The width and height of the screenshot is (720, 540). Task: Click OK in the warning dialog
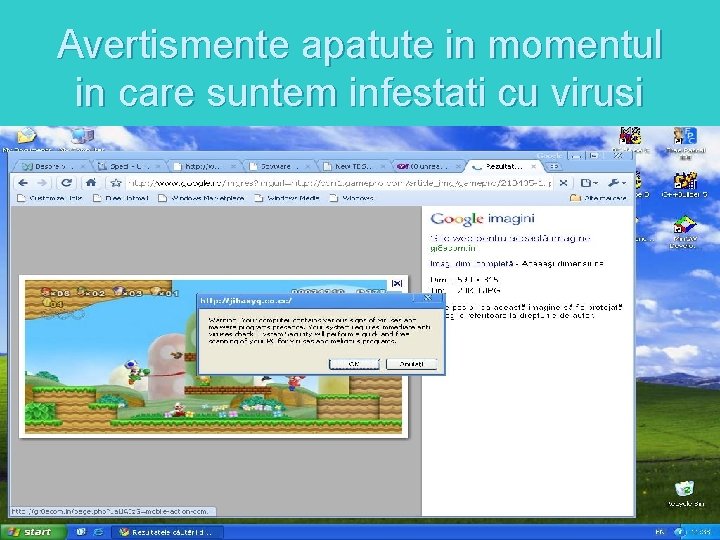tap(354, 364)
